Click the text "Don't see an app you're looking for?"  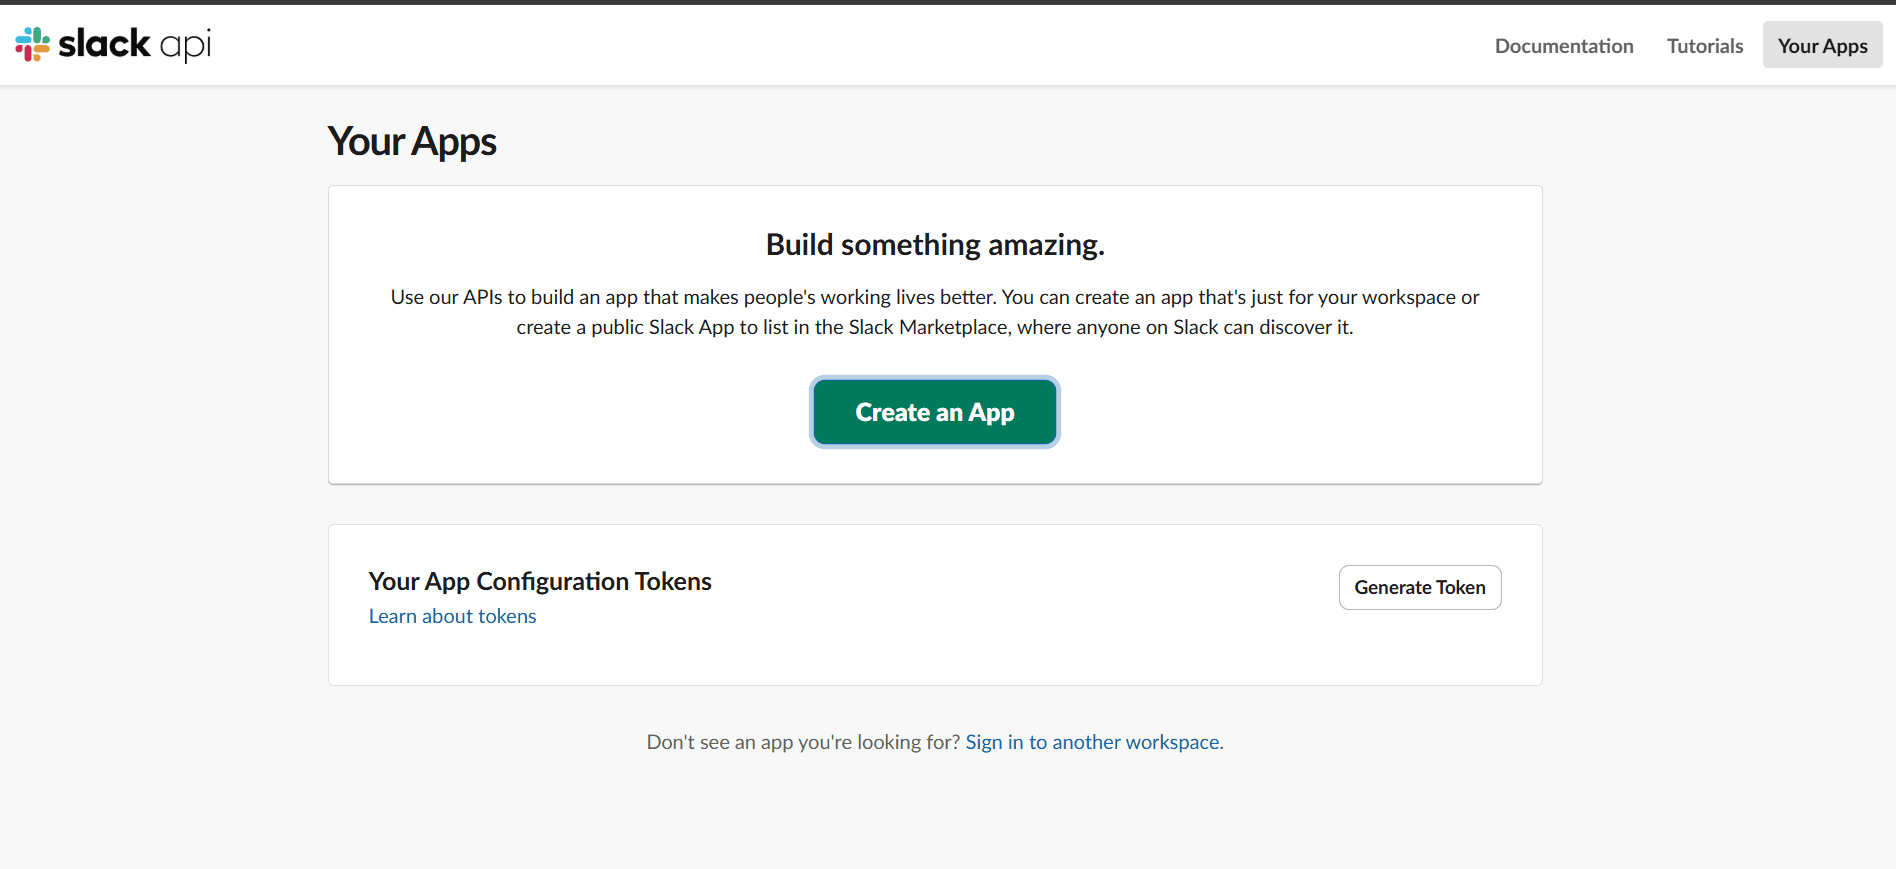click(803, 742)
